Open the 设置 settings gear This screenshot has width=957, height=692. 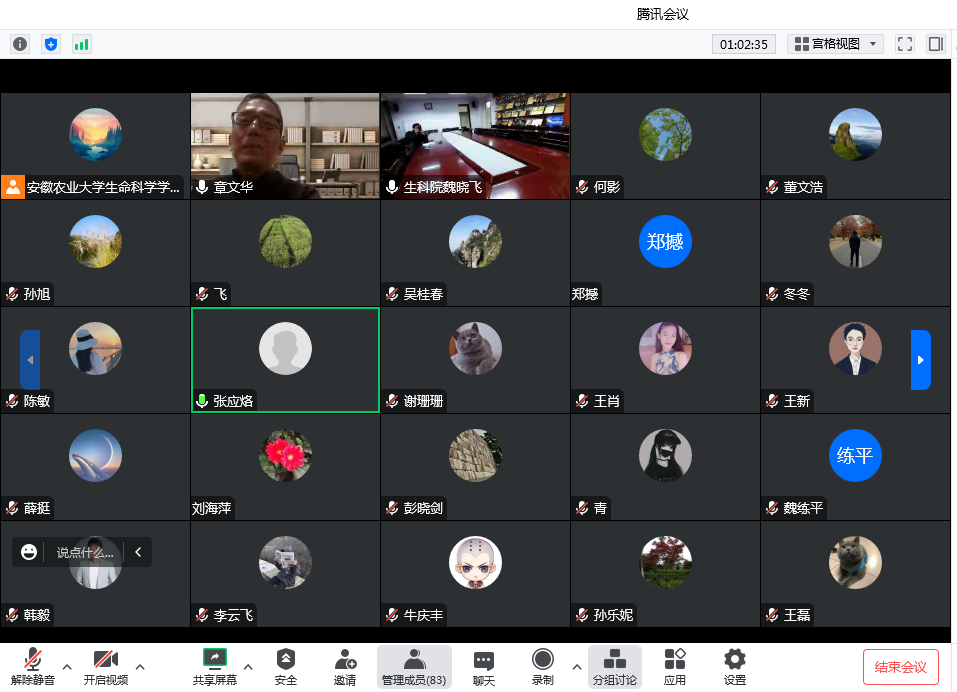point(735,667)
